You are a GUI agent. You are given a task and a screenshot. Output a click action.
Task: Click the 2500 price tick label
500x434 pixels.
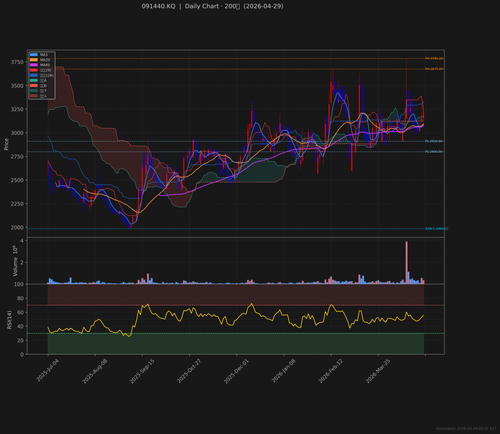17,180
